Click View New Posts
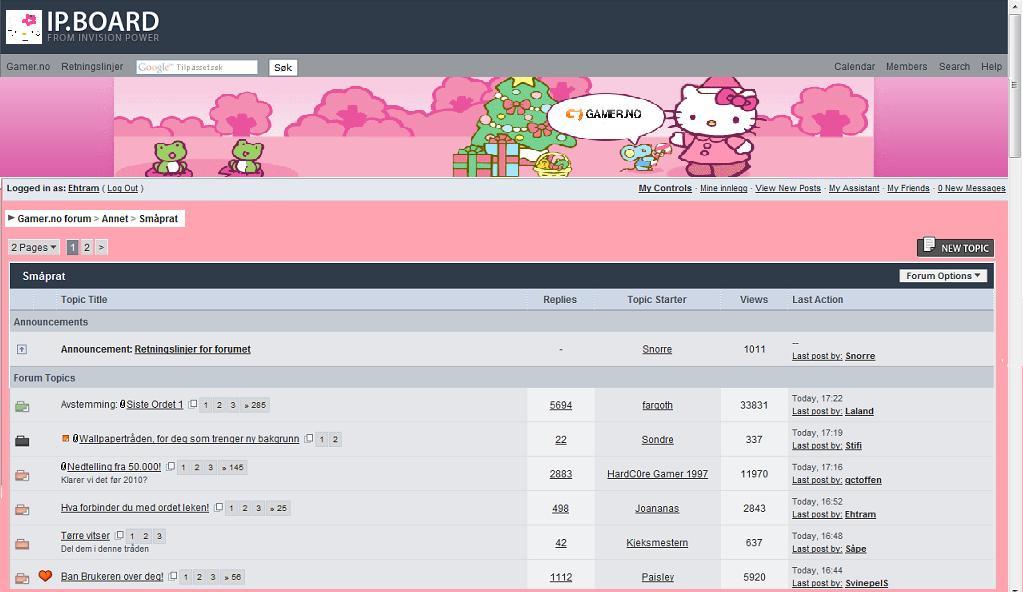1023x592 pixels. (788, 188)
